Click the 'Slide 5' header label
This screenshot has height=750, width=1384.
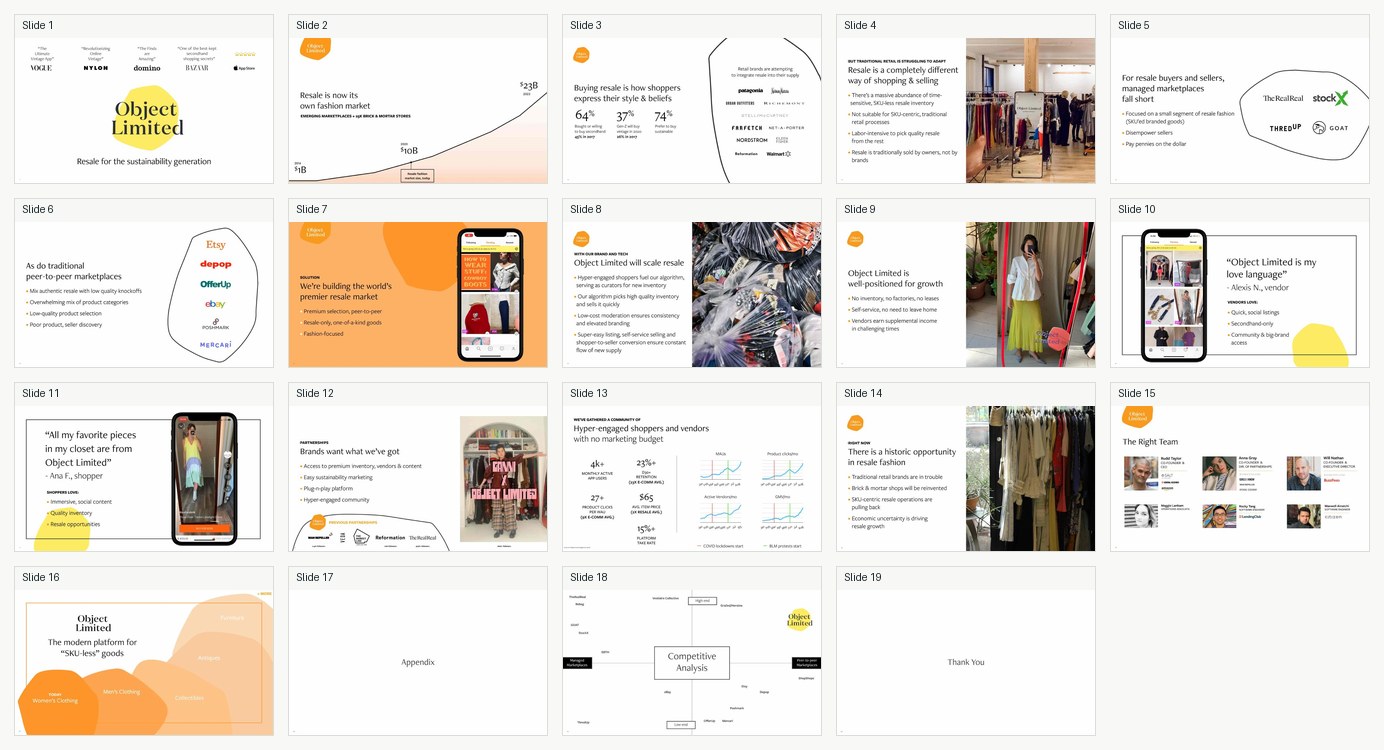(x=1134, y=25)
